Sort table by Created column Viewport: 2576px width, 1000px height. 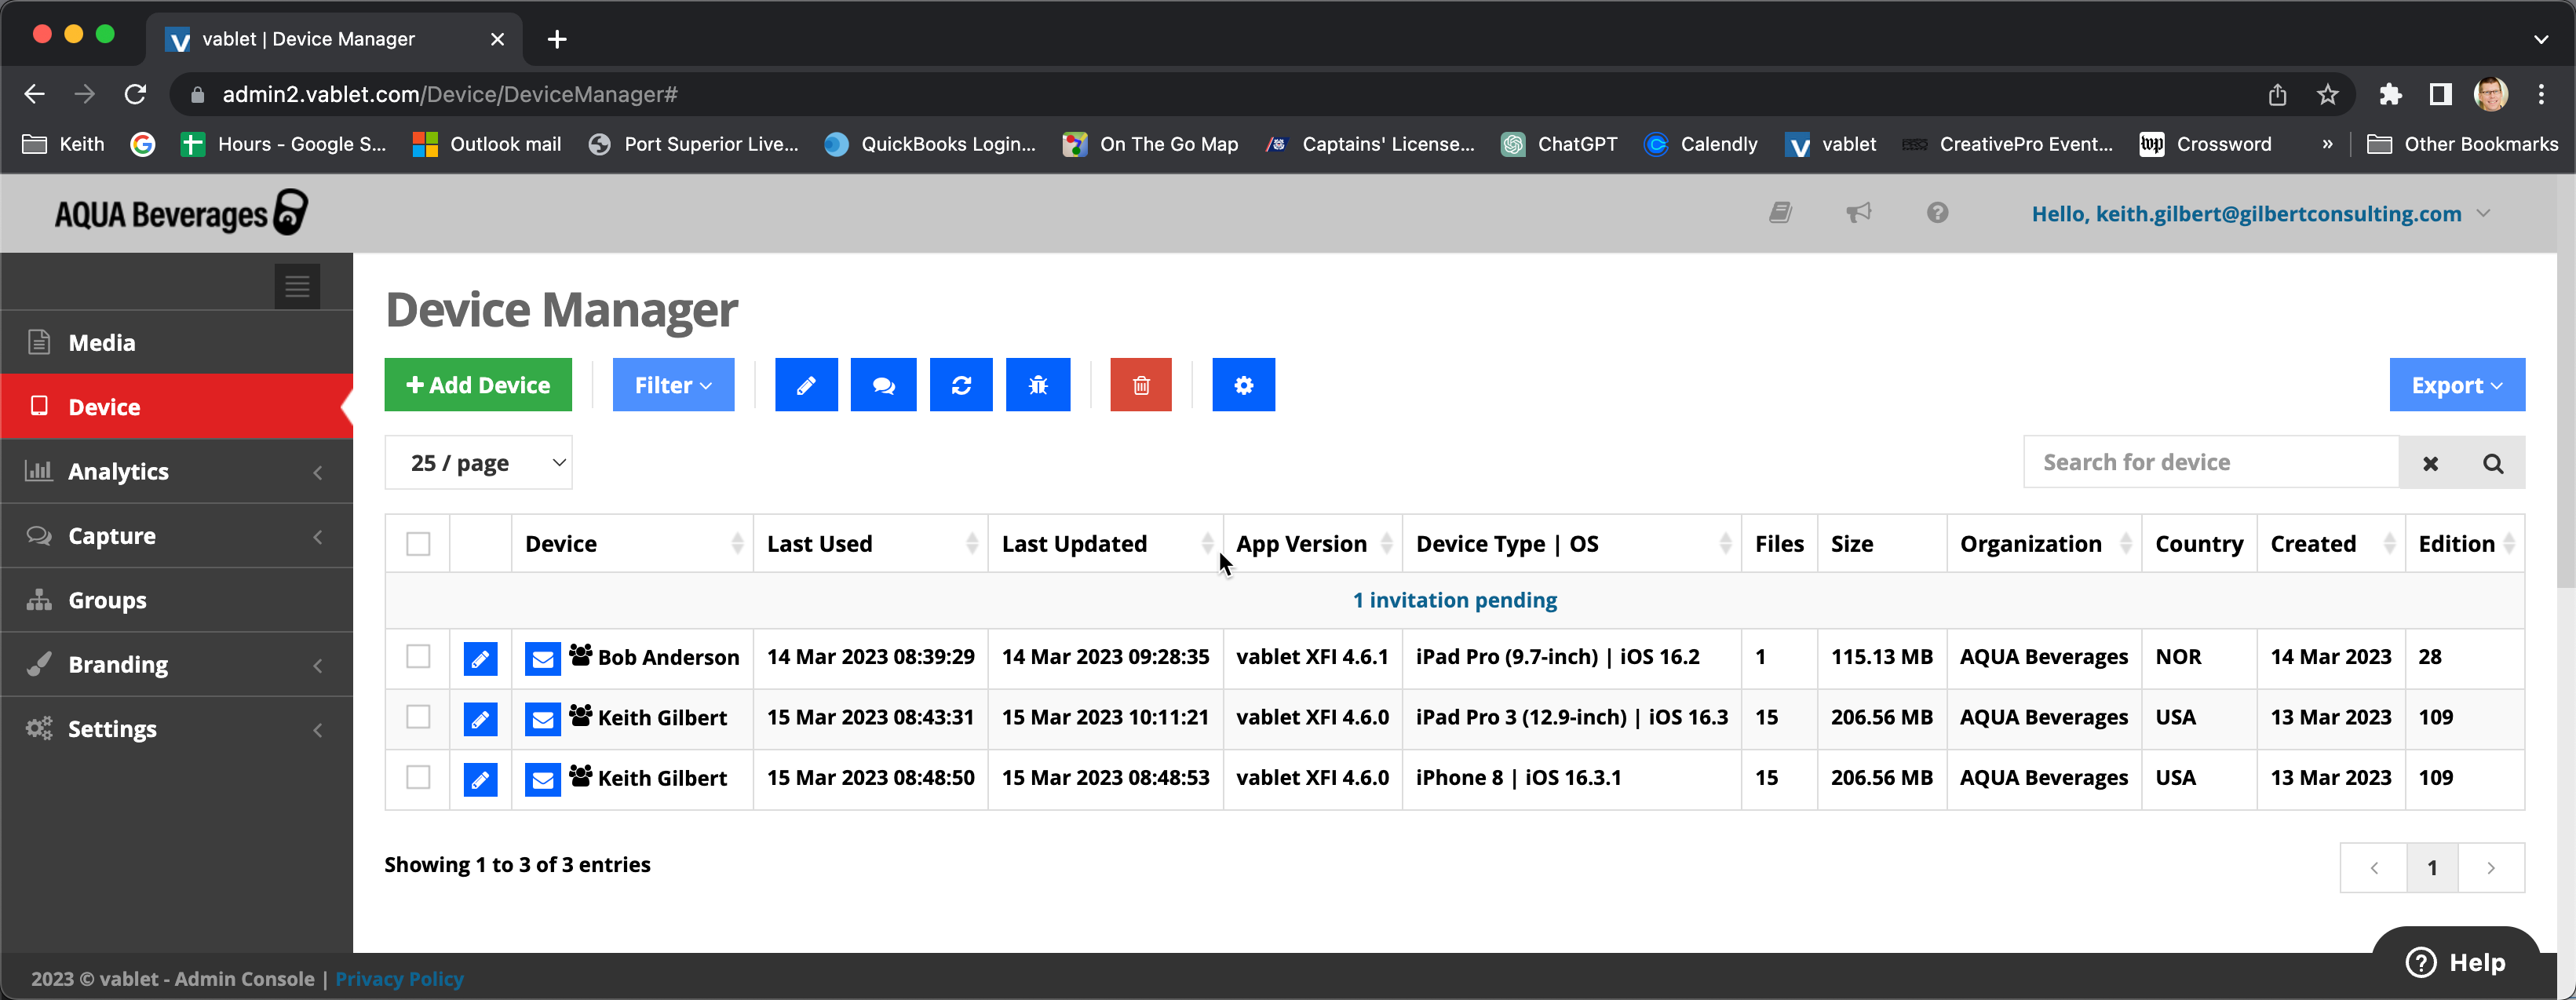[2331, 544]
